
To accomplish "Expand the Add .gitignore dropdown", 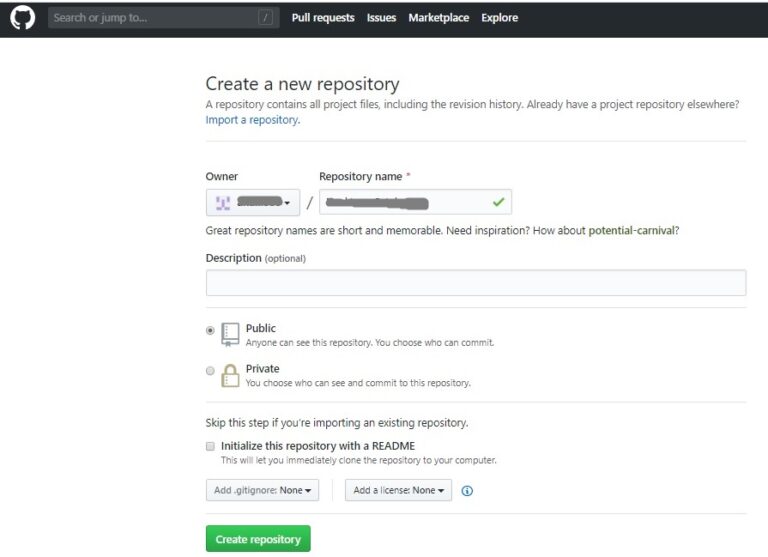I will coord(263,491).
